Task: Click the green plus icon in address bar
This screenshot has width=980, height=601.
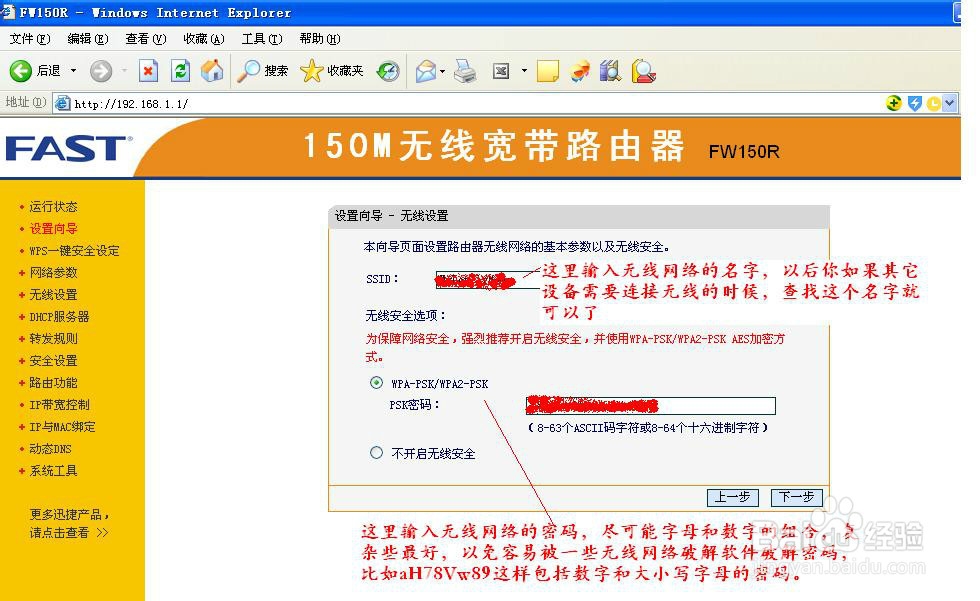Action: pos(894,103)
